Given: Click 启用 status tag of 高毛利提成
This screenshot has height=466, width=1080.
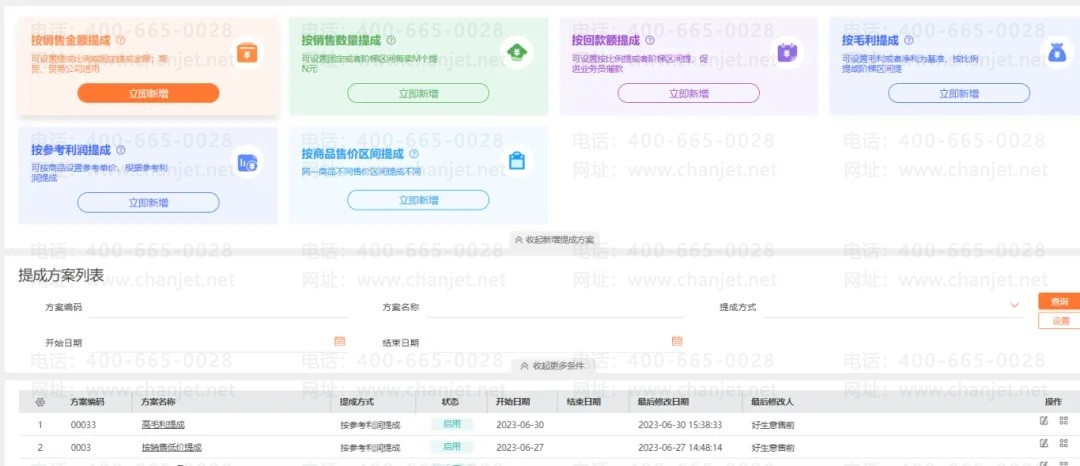Looking at the screenshot, I should (x=452, y=424).
